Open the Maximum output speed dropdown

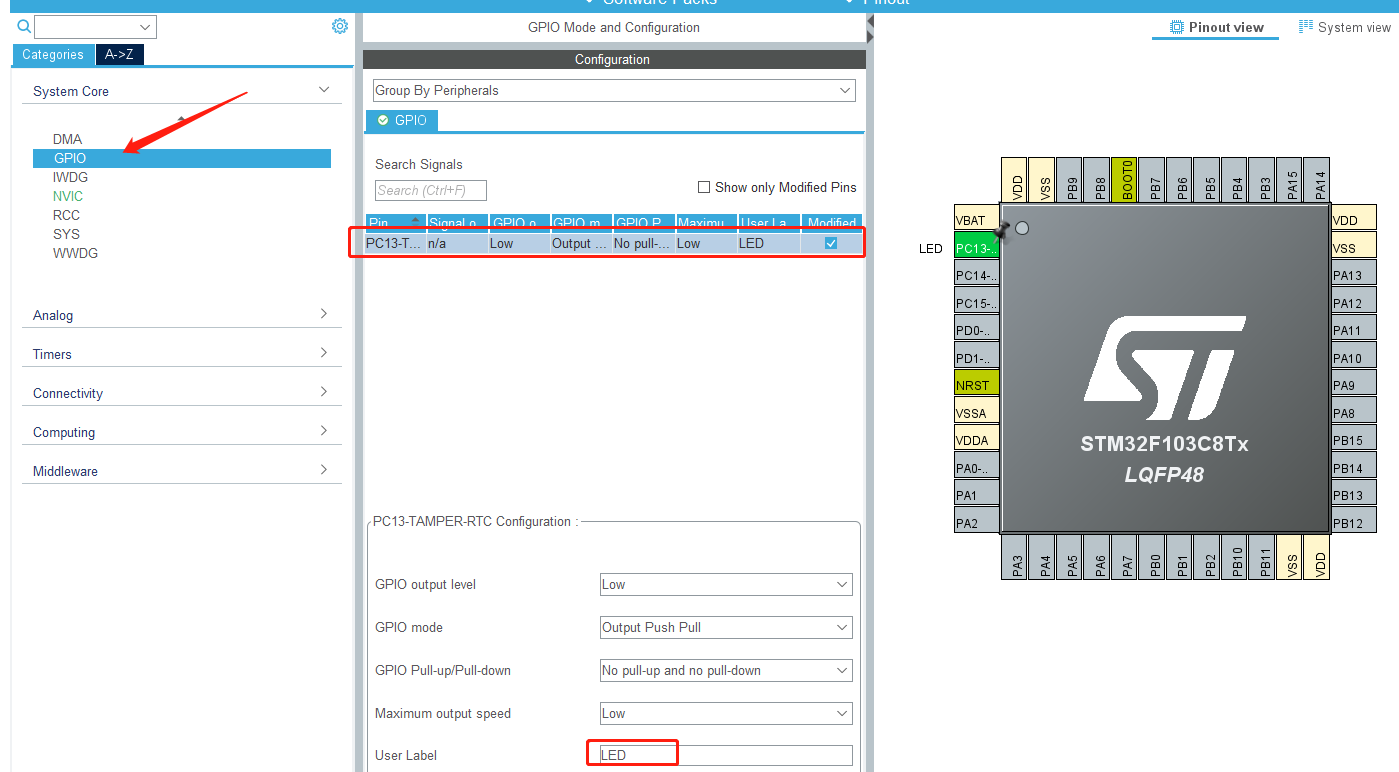click(x=726, y=713)
